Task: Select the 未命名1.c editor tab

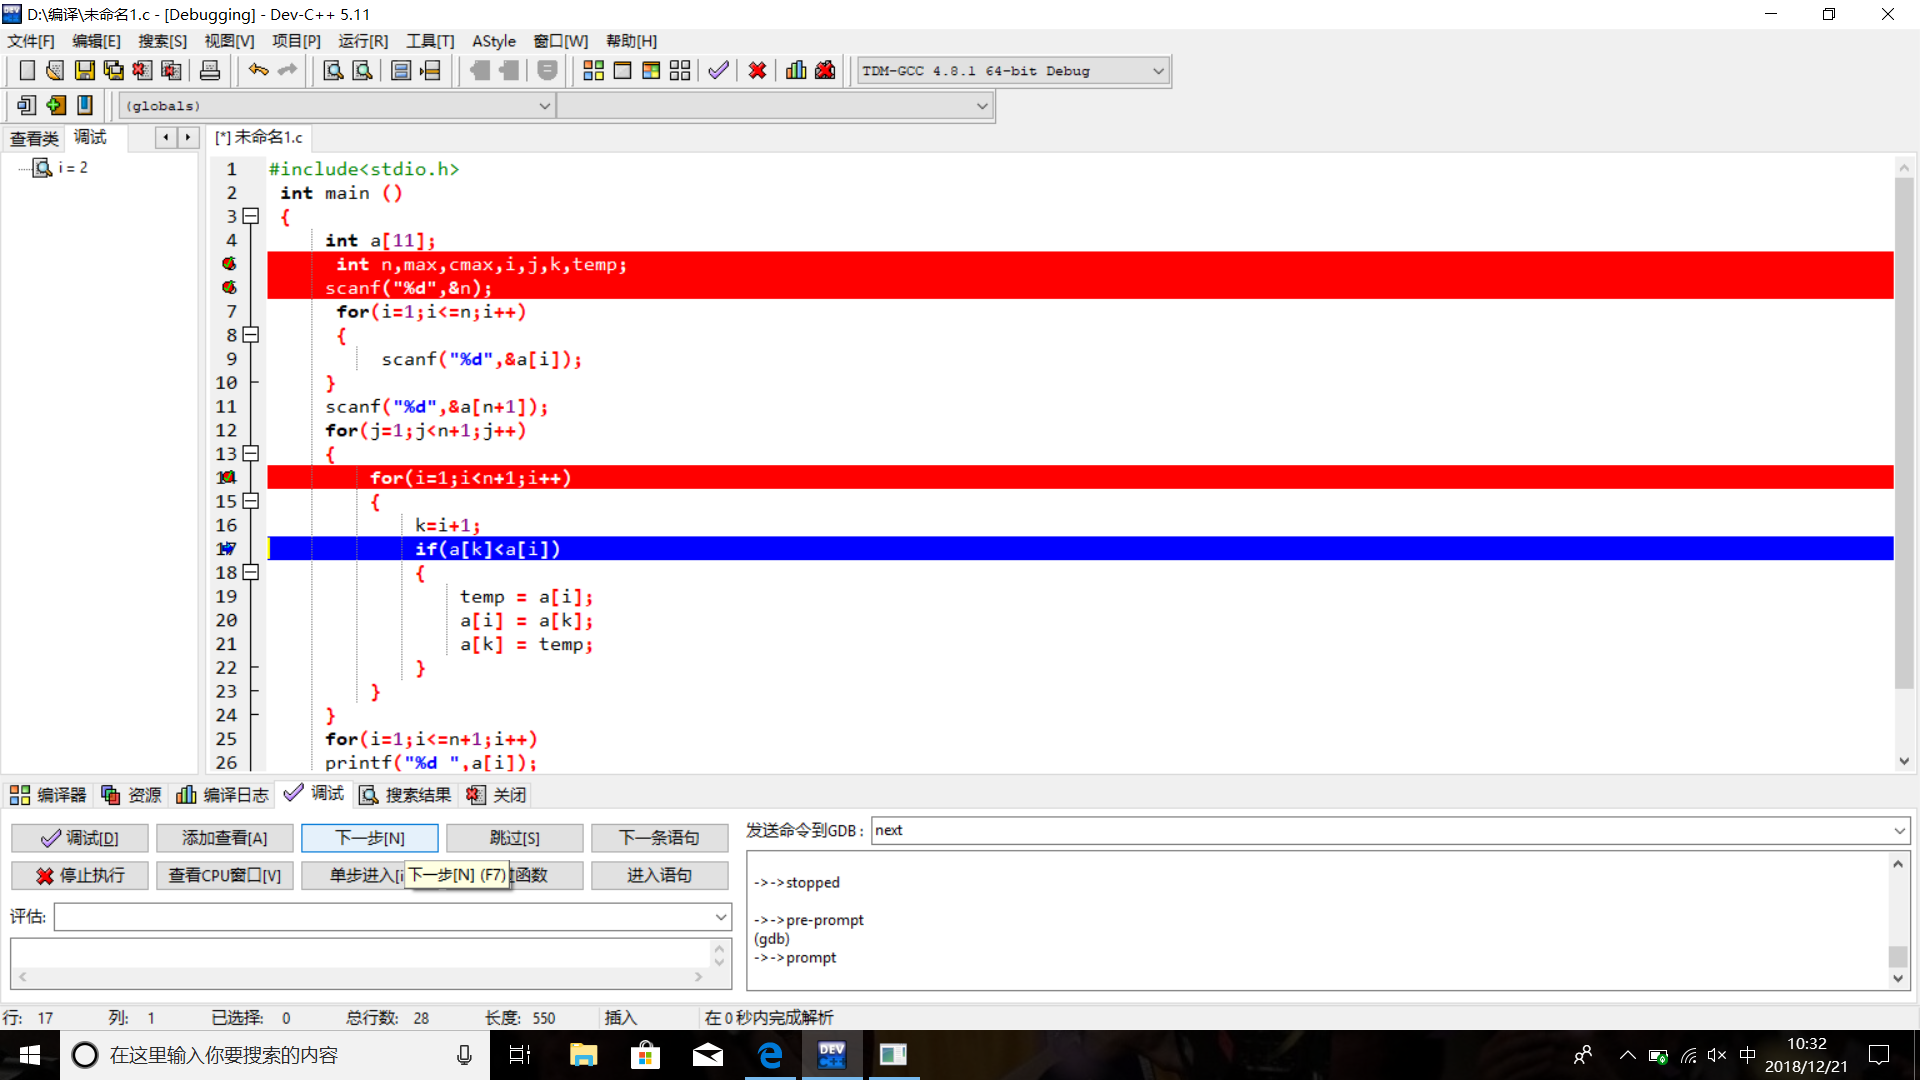Action: click(x=259, y=137)
